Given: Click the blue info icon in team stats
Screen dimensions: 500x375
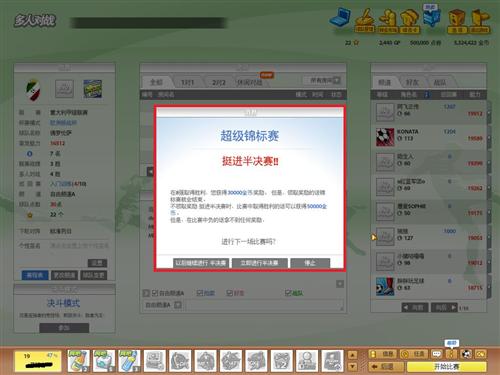Looking at the screenshot, I should pos(30,154).
